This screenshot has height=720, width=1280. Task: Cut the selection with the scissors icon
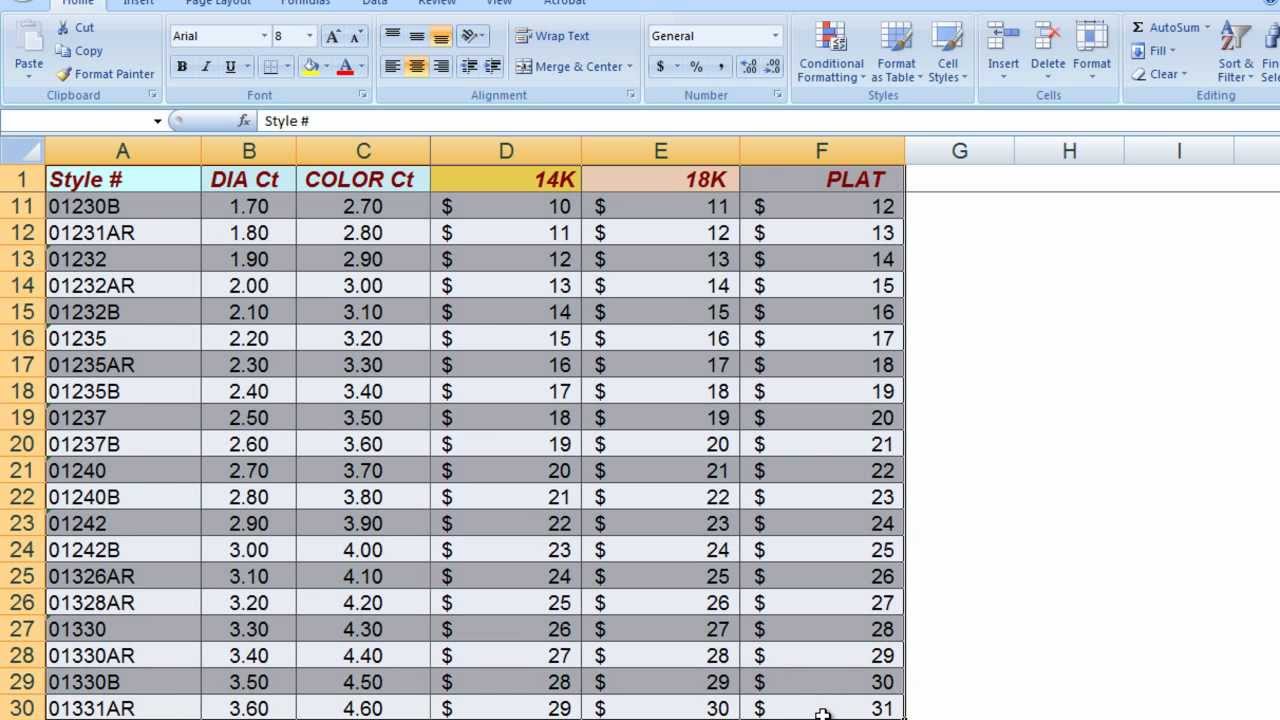pyautogui.click(x=75, y=28)
